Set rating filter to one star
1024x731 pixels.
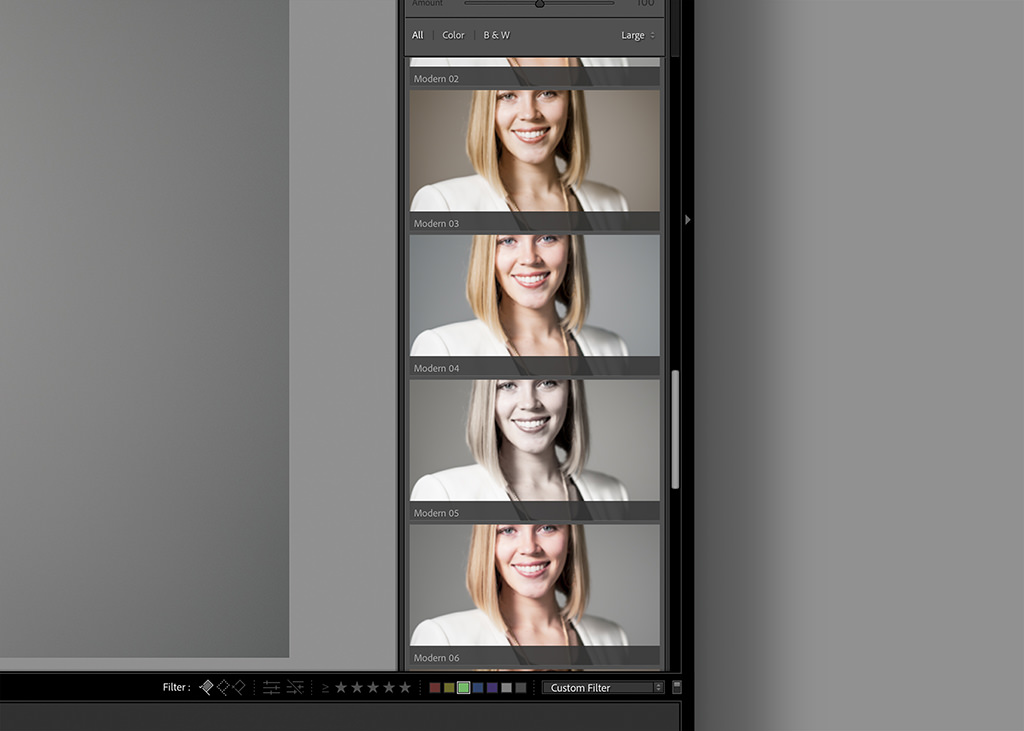click(x=341, y=687)
